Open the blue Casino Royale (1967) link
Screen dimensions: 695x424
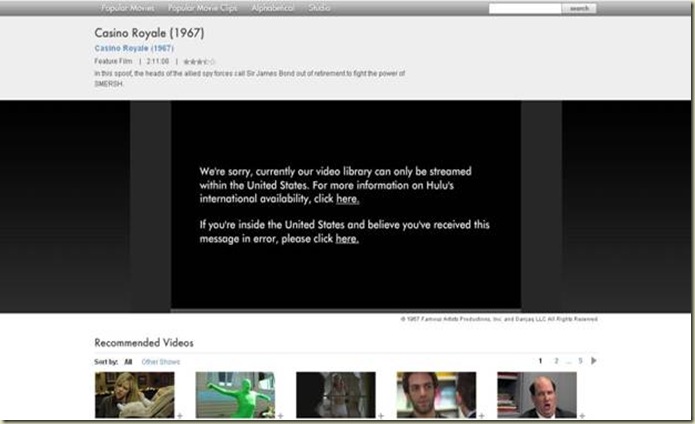click(x=134, y=48)
